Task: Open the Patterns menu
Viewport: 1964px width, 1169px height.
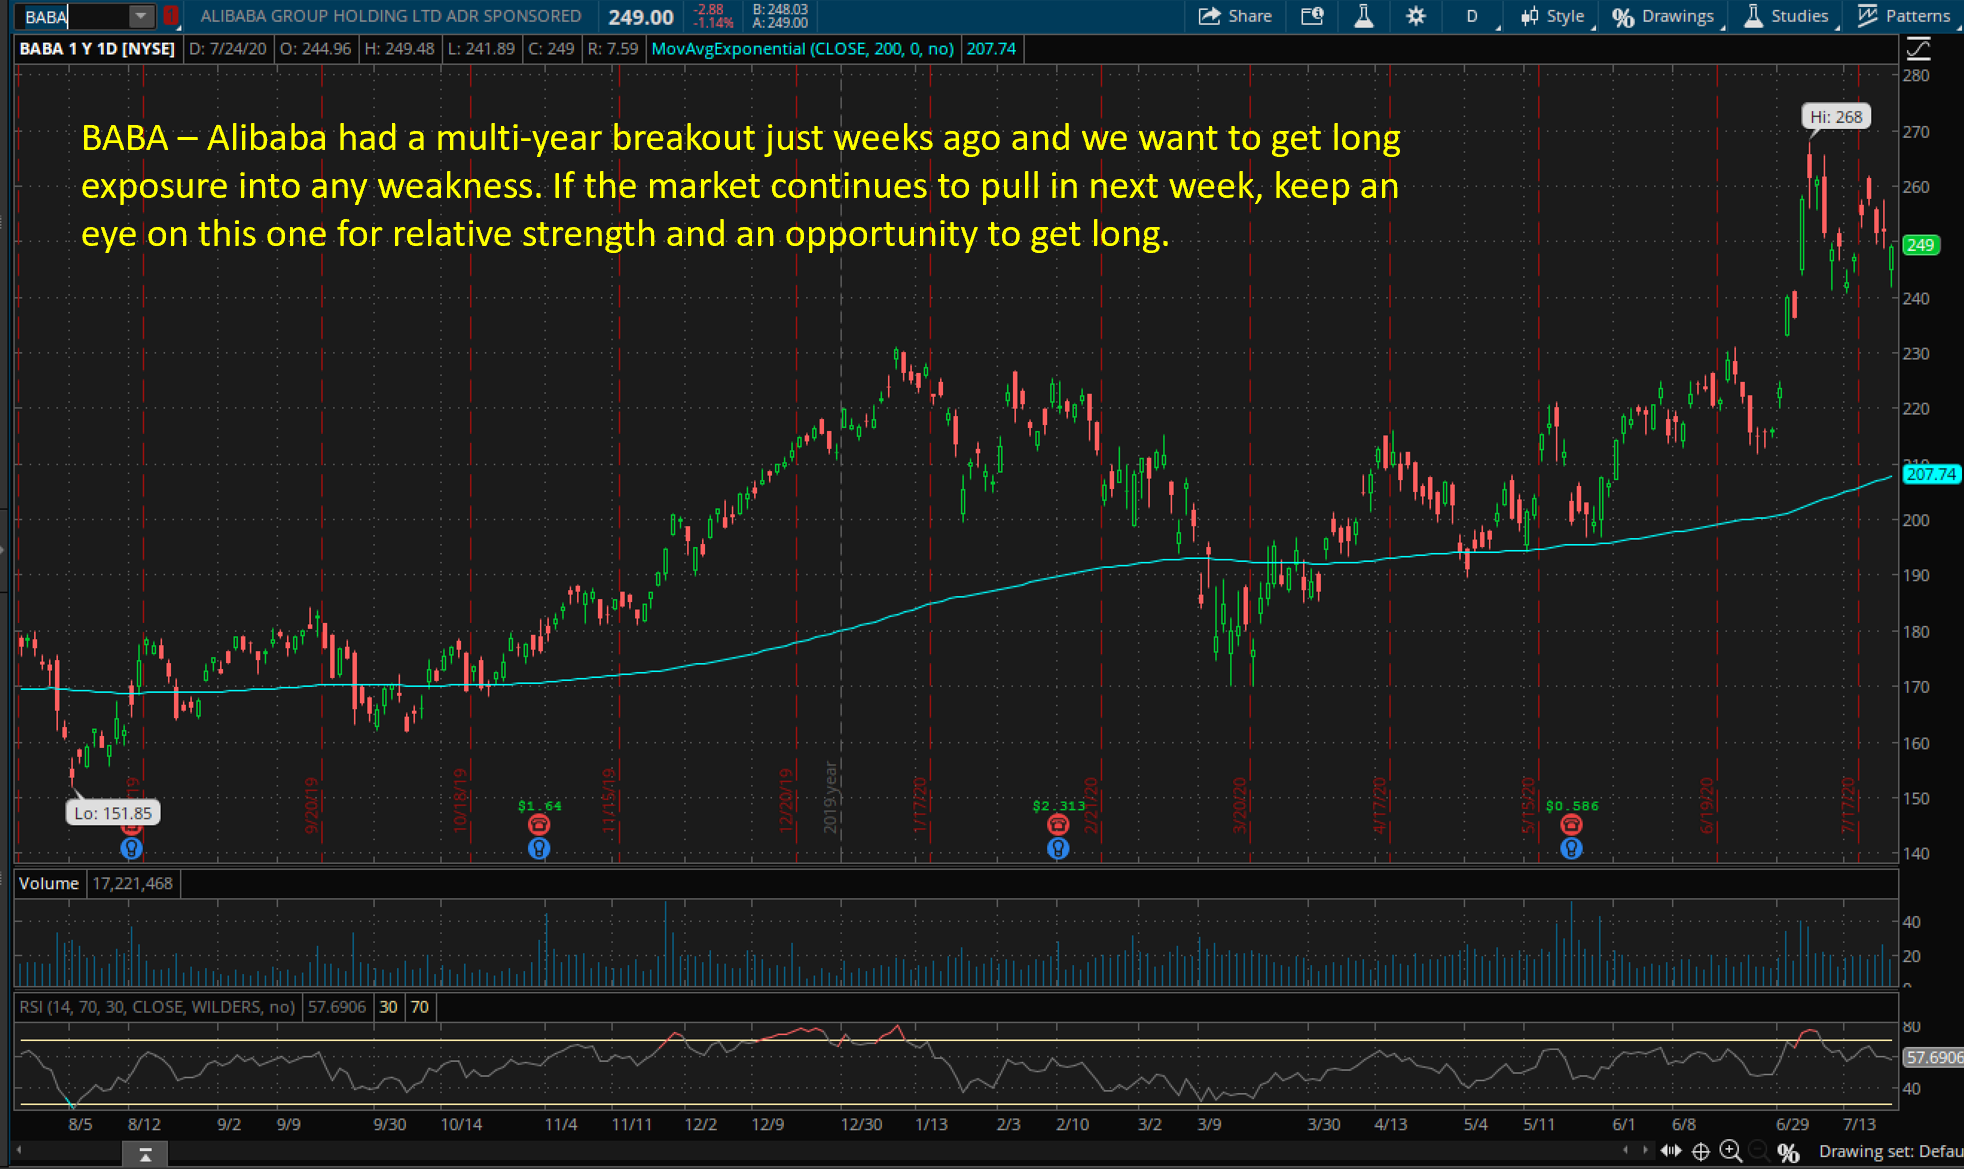Action: (1905, 16)
